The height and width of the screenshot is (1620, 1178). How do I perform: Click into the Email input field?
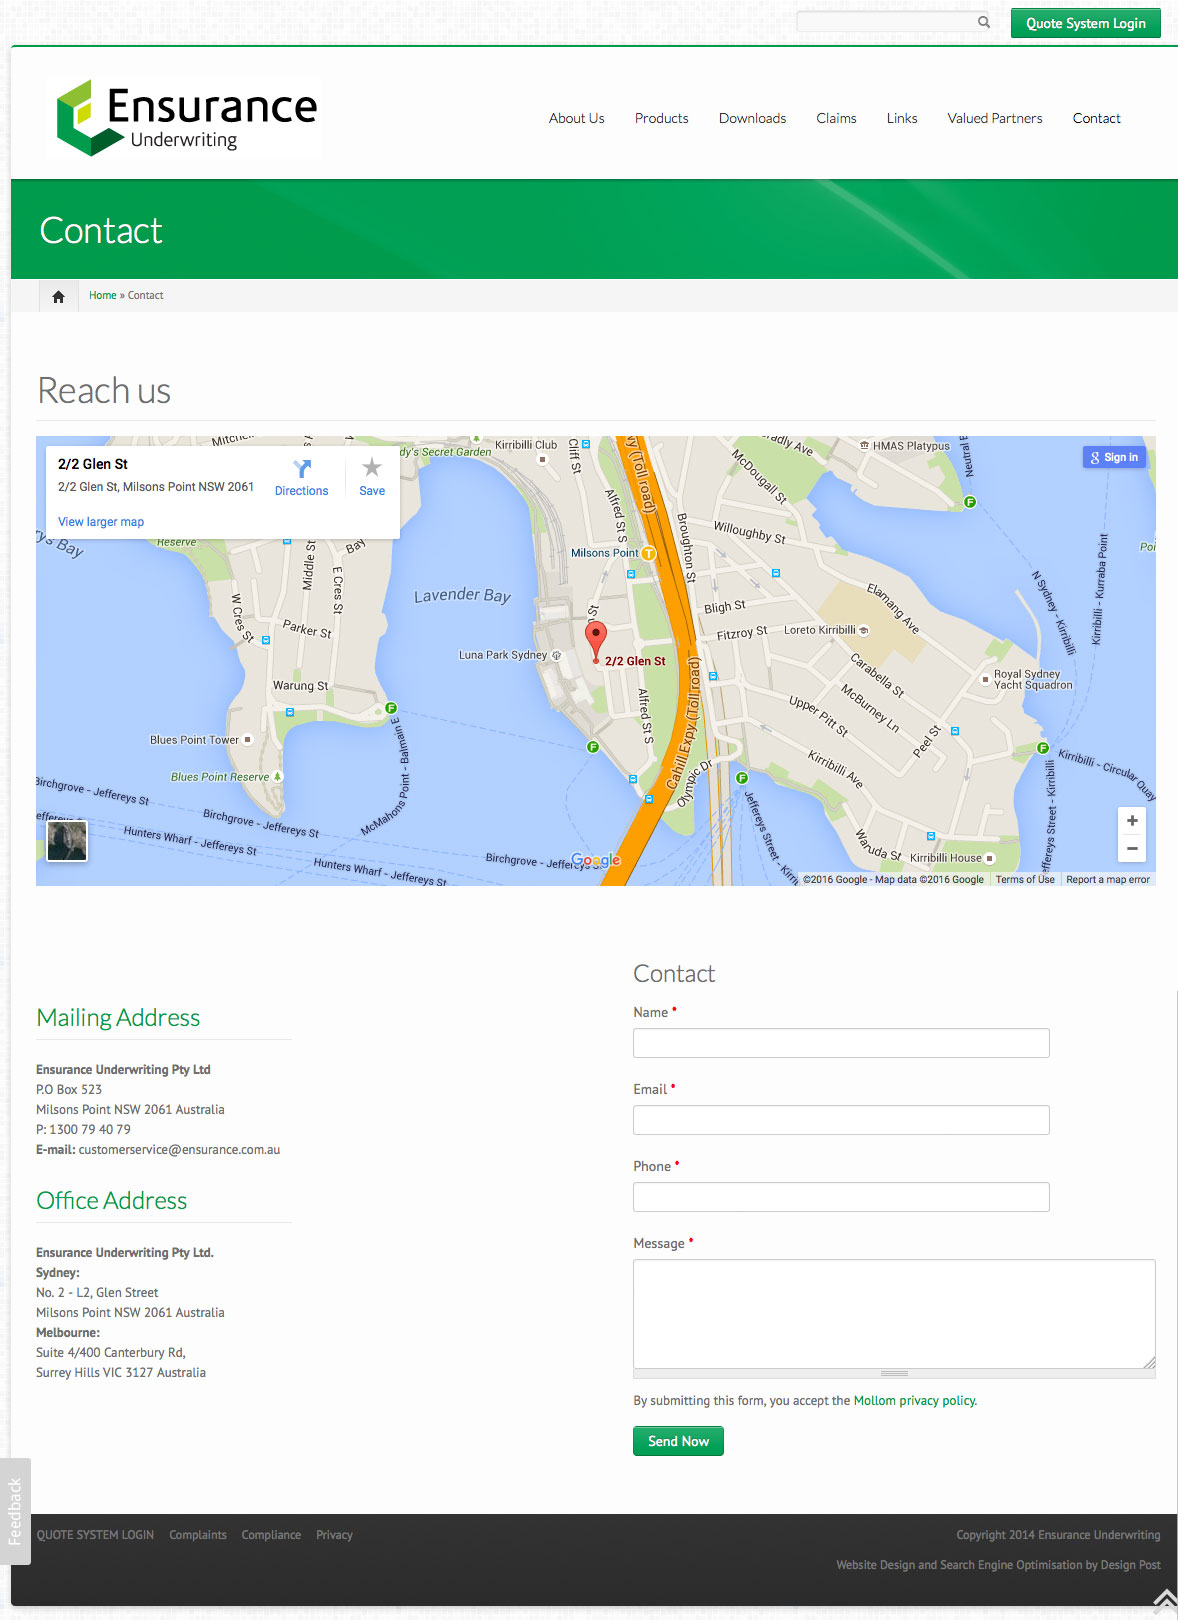pyautogui.click(x=841, y=1120)
